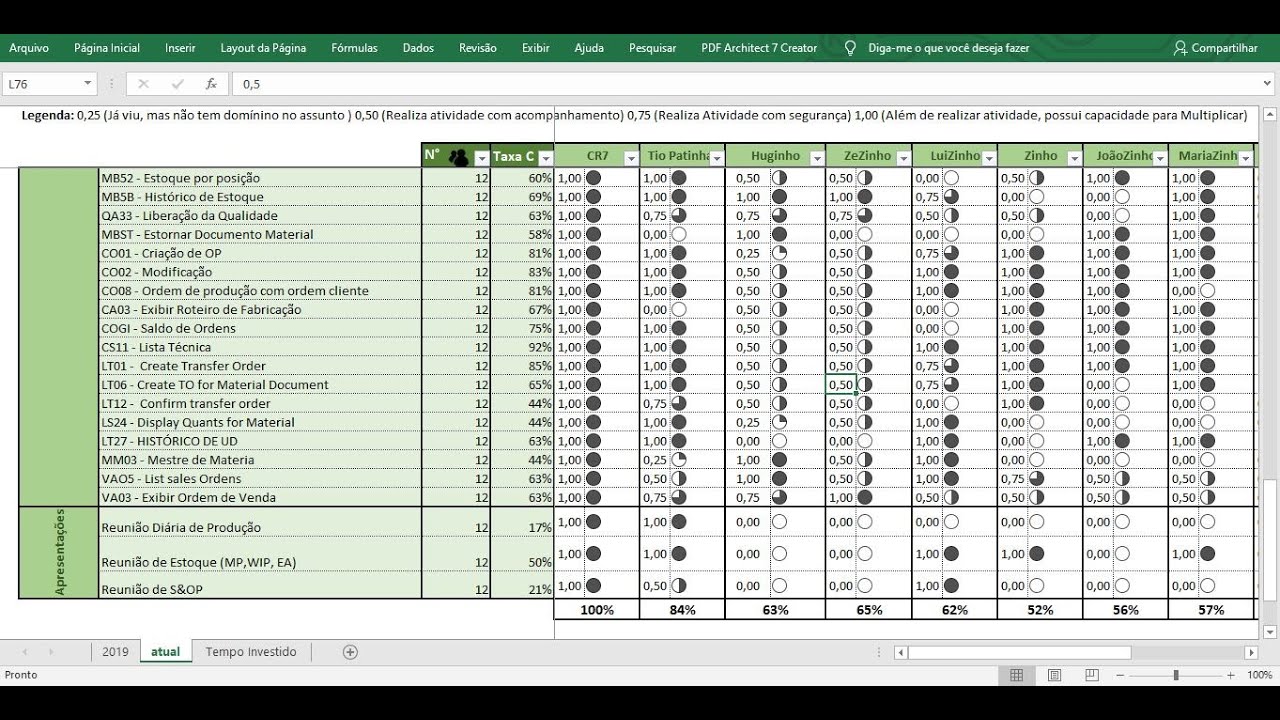Image resolution: width=1280 pixels, height=720 pixels.
Task: Open the Insert Function (fx) dialog
Action: 211,84
